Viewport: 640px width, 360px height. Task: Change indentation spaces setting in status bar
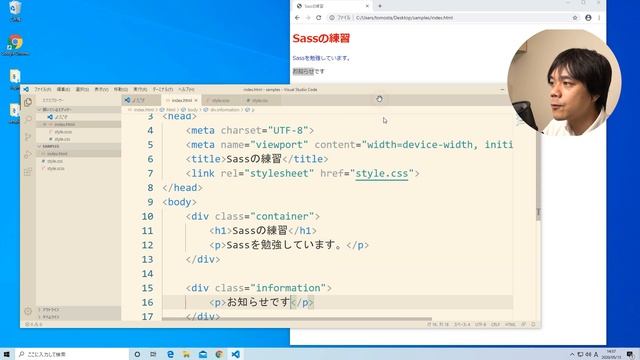point(462,324)
